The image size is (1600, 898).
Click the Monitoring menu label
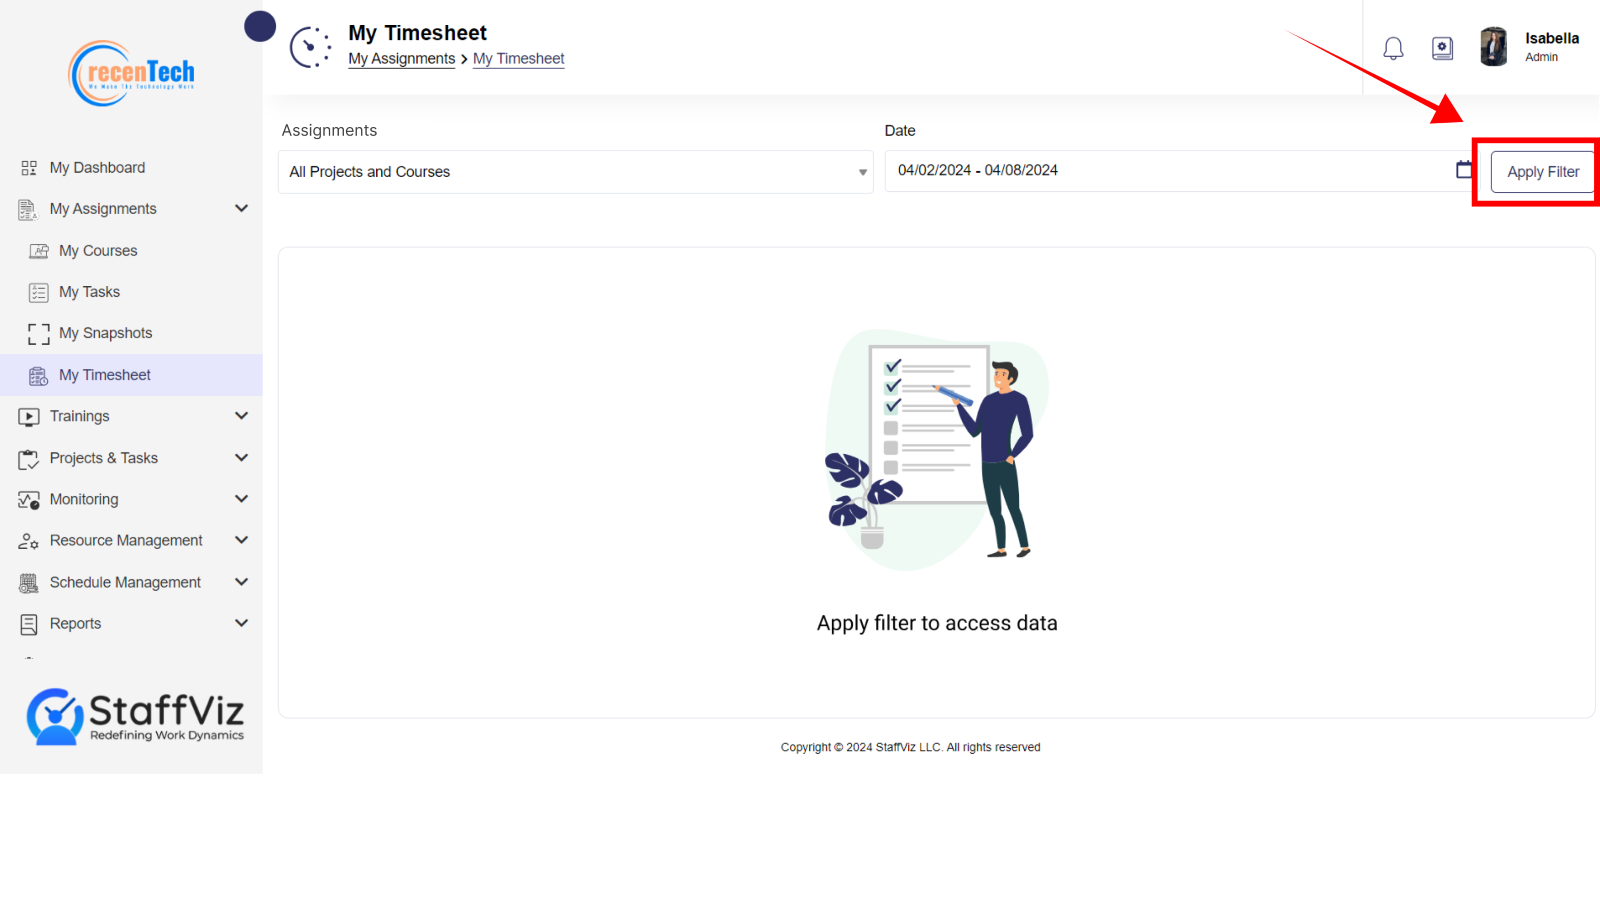click(x=84, y=499)
